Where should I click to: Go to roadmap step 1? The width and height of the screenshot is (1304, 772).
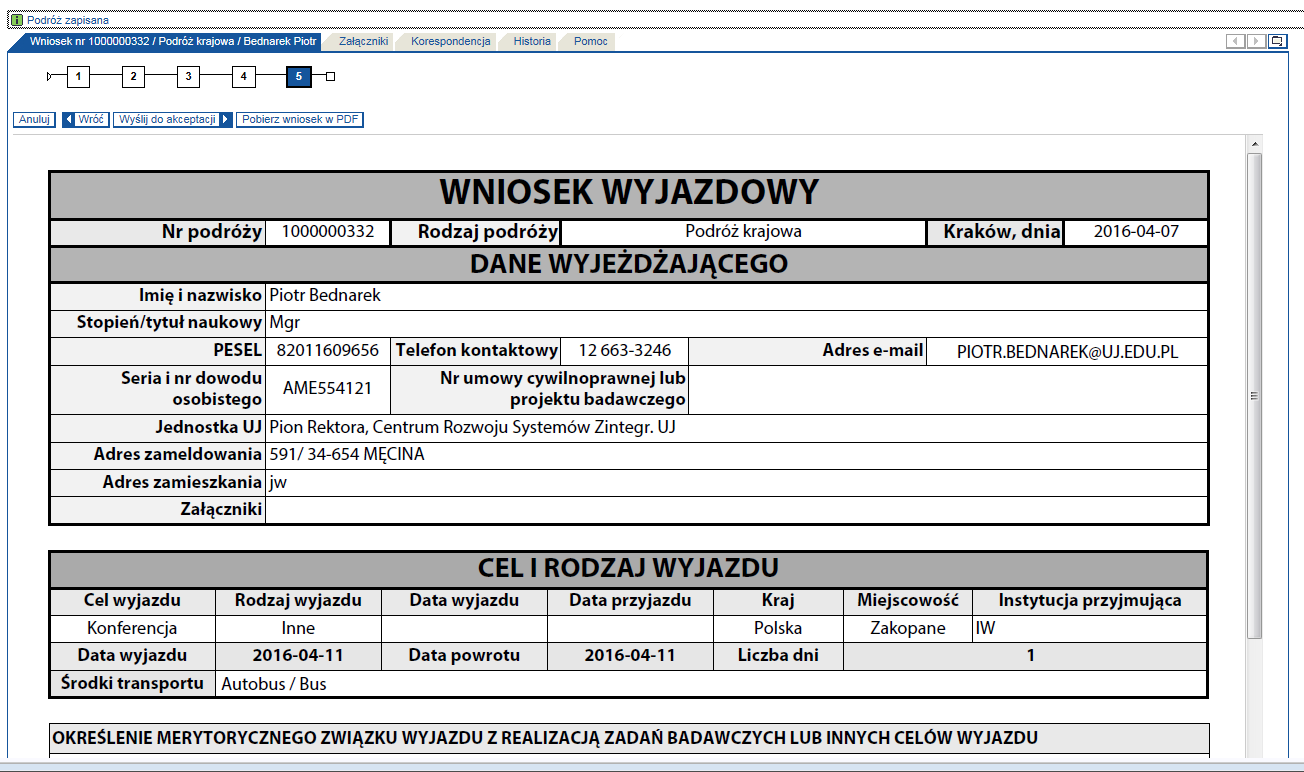click(x=79, y=76)
